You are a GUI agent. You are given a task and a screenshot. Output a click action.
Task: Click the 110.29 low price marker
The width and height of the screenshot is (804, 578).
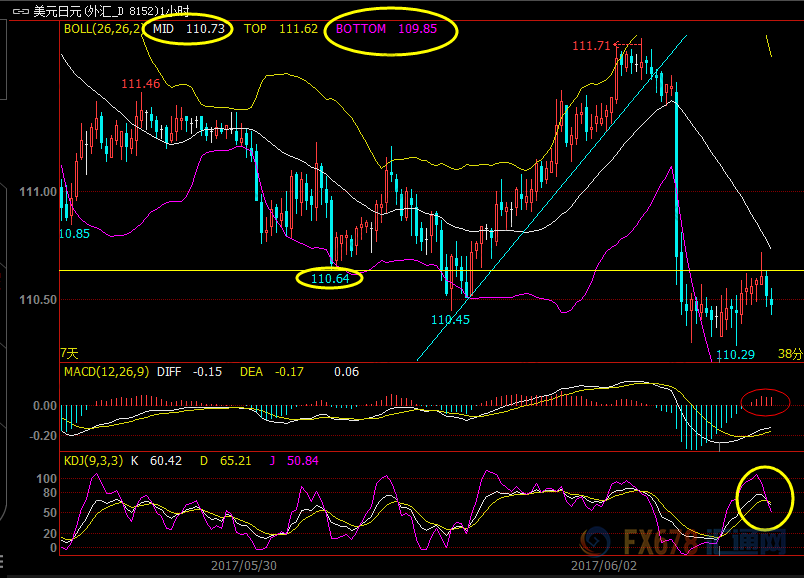[735, 354]
